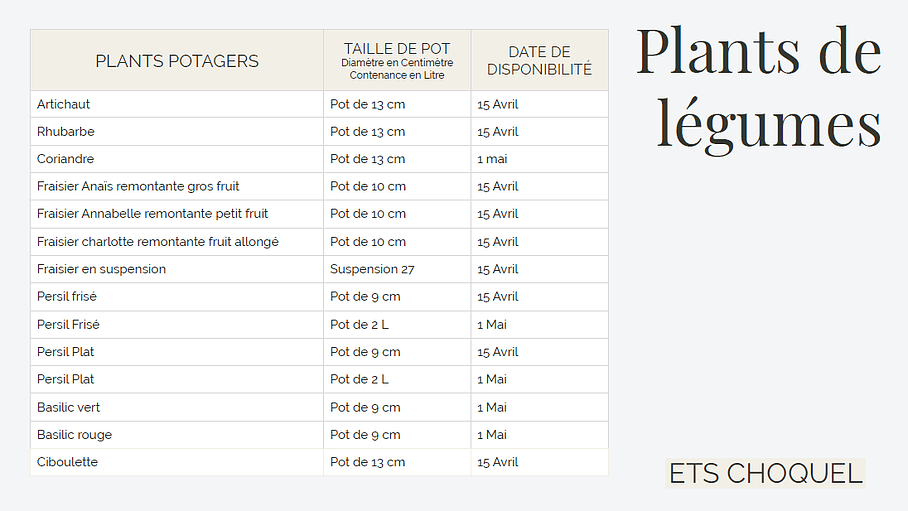Click the DATE DE DISPONIBILITÉ header
This screenshot has width=908, height=511.
(x=539, y=61)
